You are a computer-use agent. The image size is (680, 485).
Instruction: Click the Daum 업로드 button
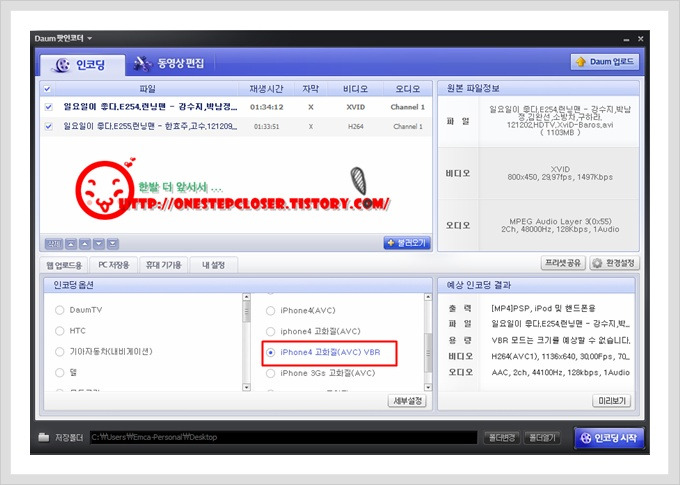(605, 62)
